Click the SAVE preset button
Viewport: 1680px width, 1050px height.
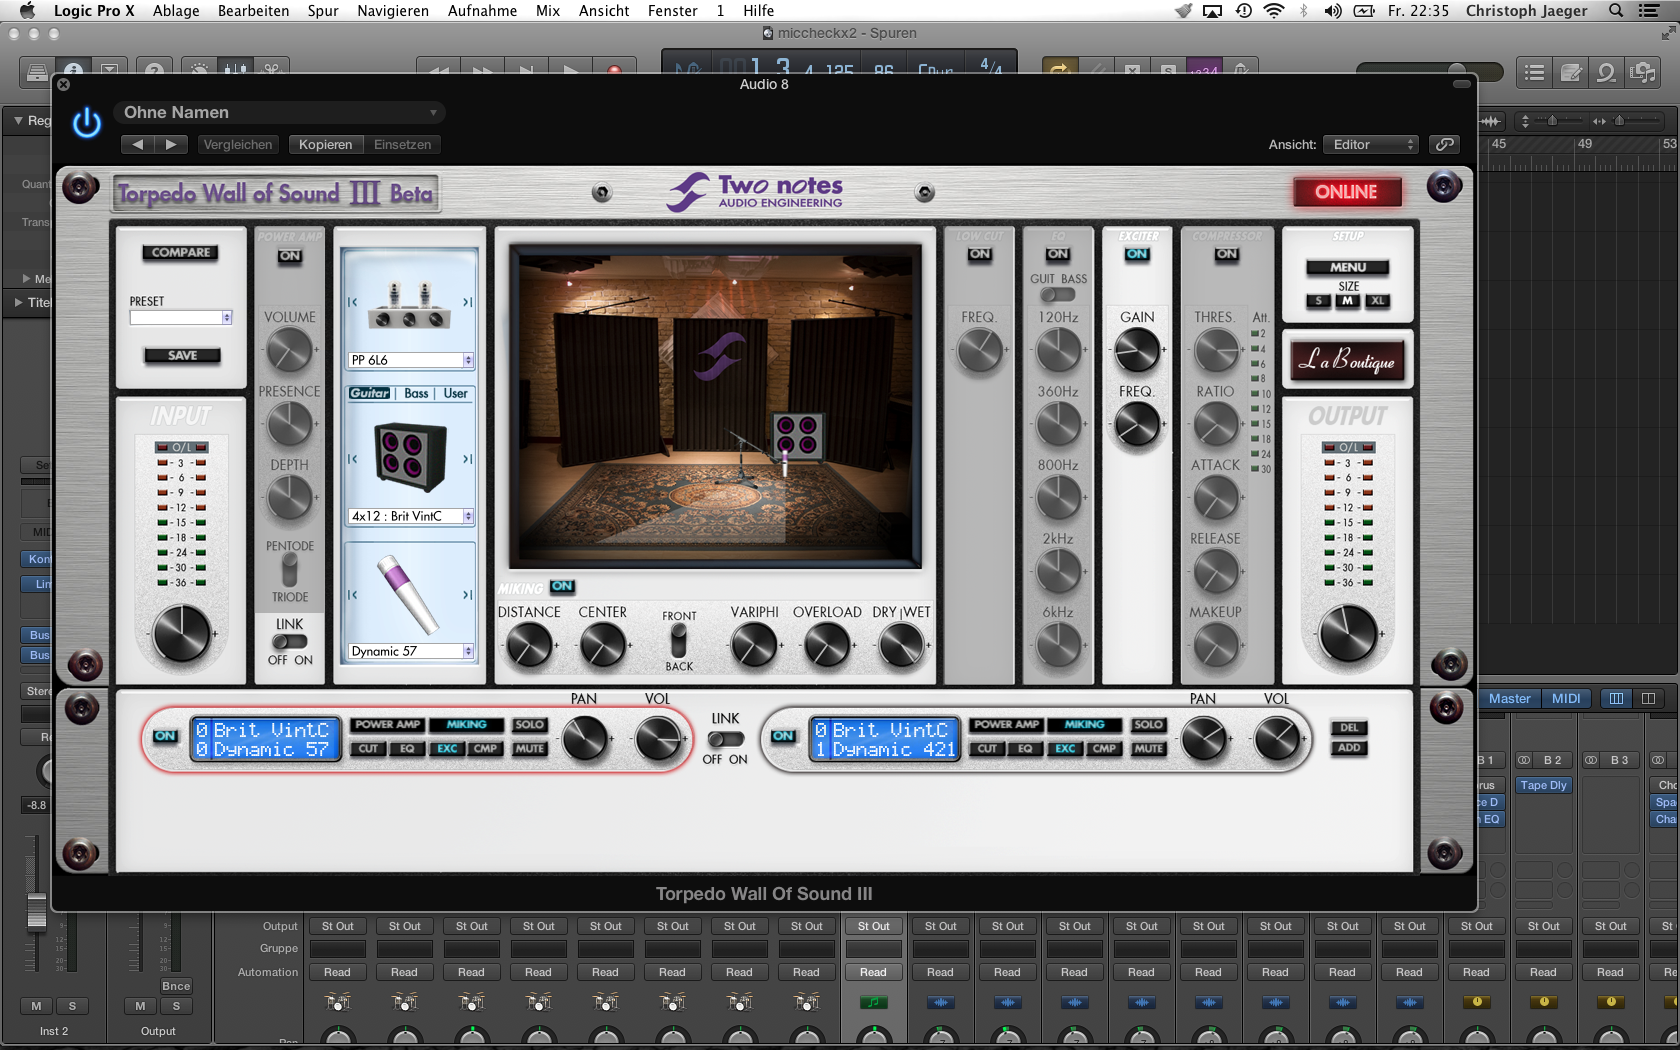(182, 355)
